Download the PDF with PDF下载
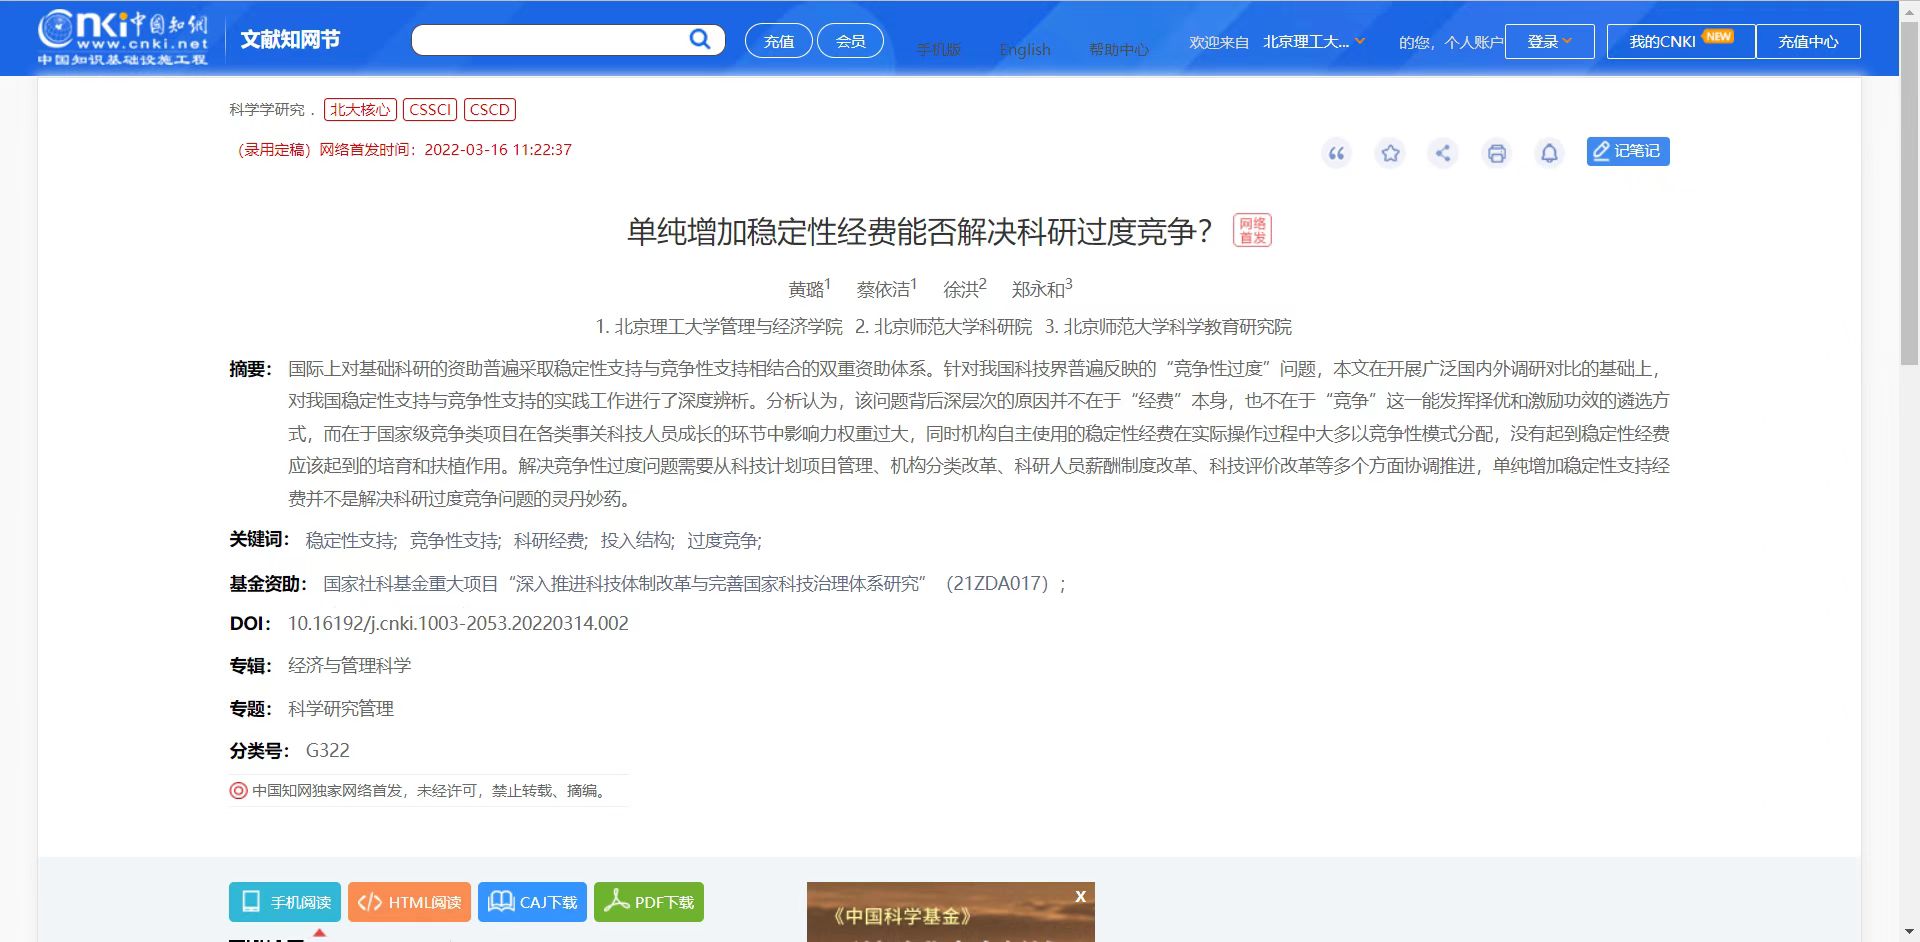The height and width of the screenshot is (942, 1920). [648, 901]
